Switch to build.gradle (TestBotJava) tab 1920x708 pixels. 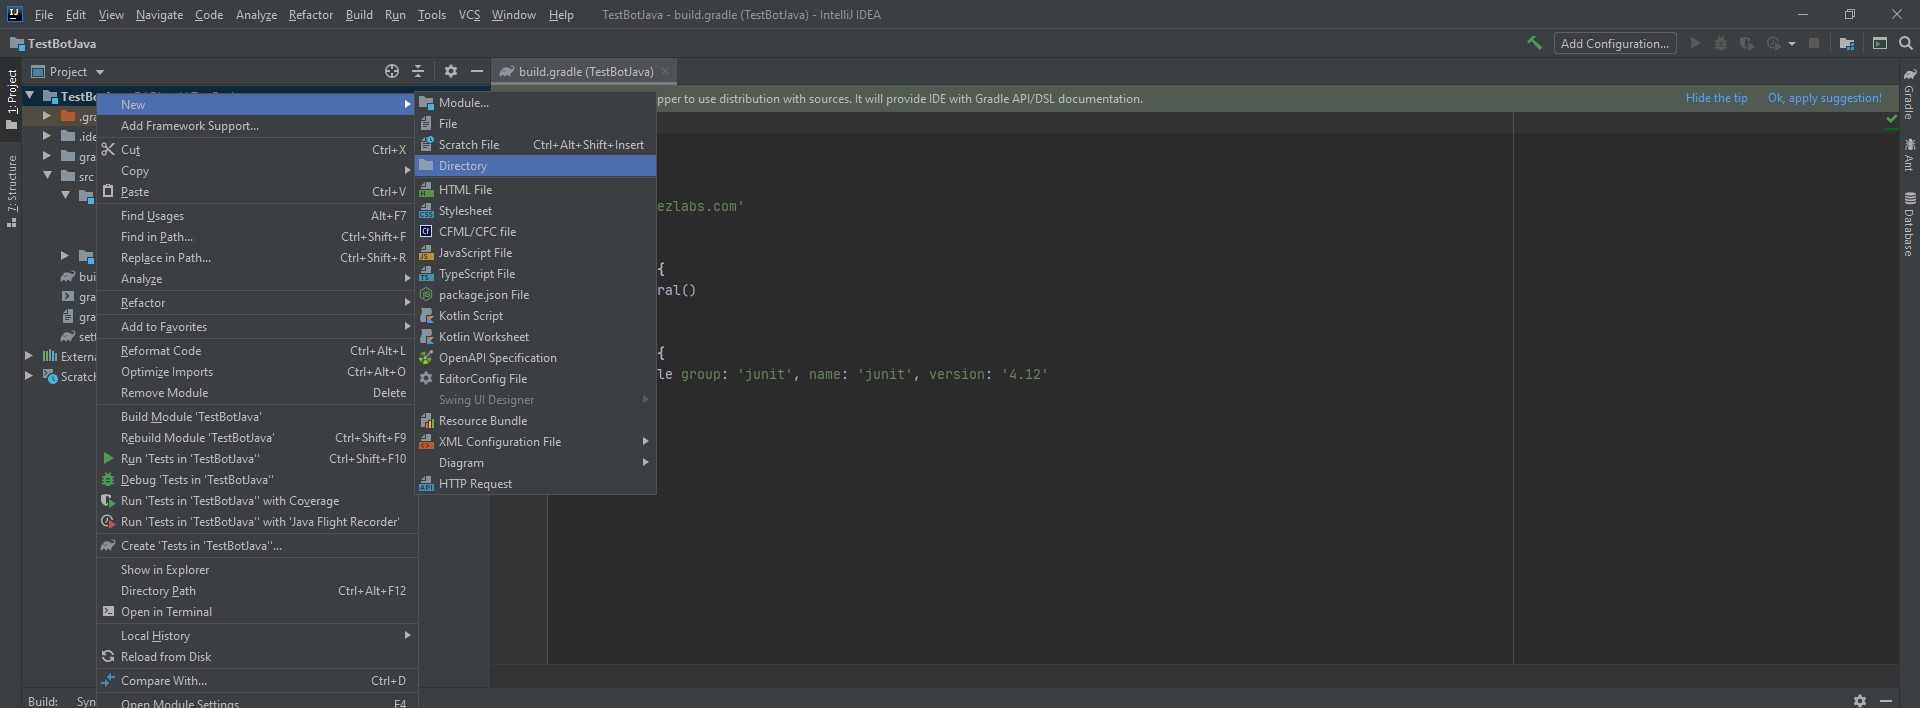(x=584, y=71)
